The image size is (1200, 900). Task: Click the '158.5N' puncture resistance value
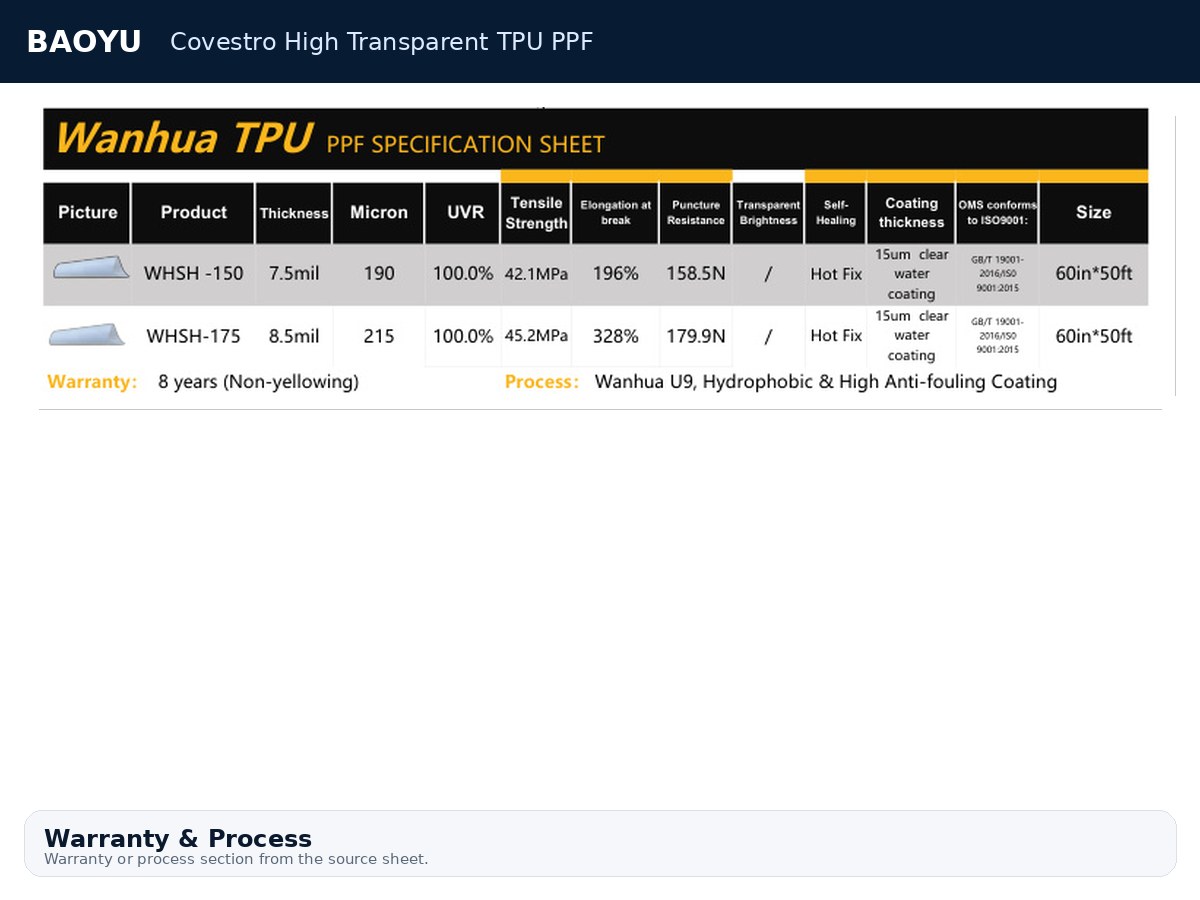696,273
